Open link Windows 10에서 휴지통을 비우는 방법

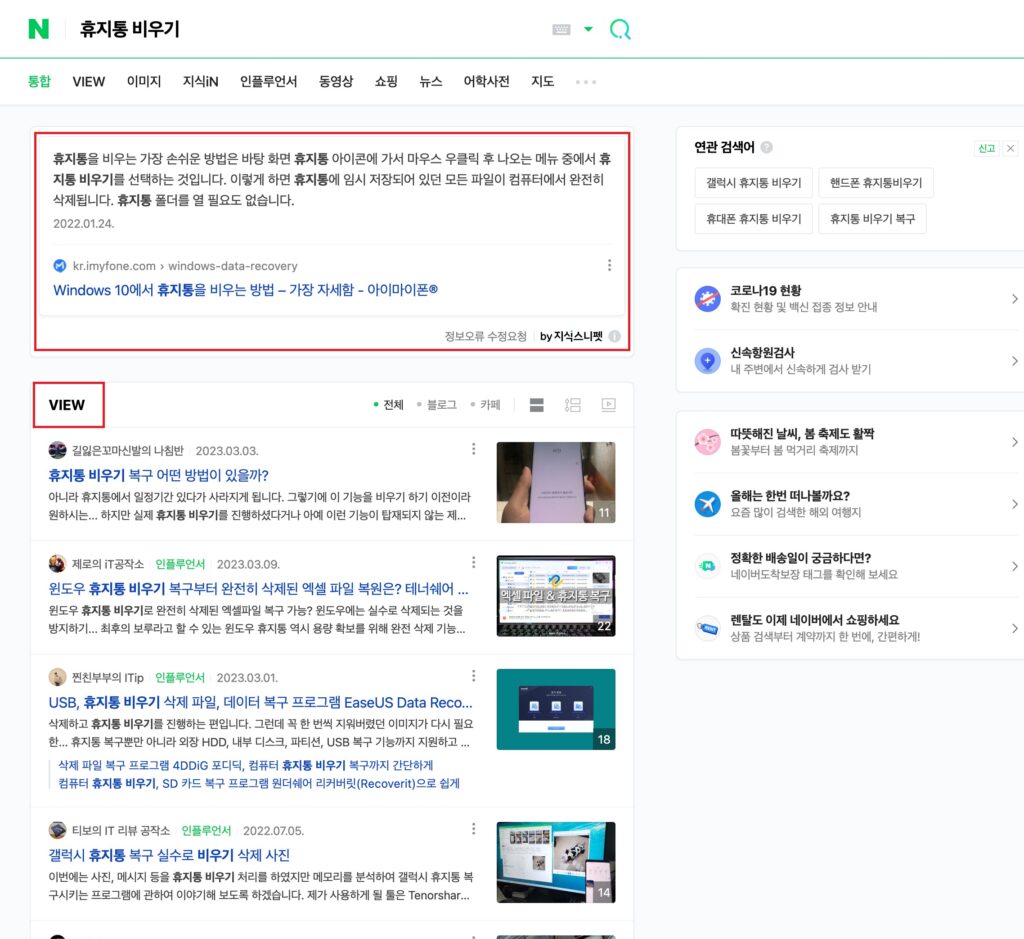point(245,290)
